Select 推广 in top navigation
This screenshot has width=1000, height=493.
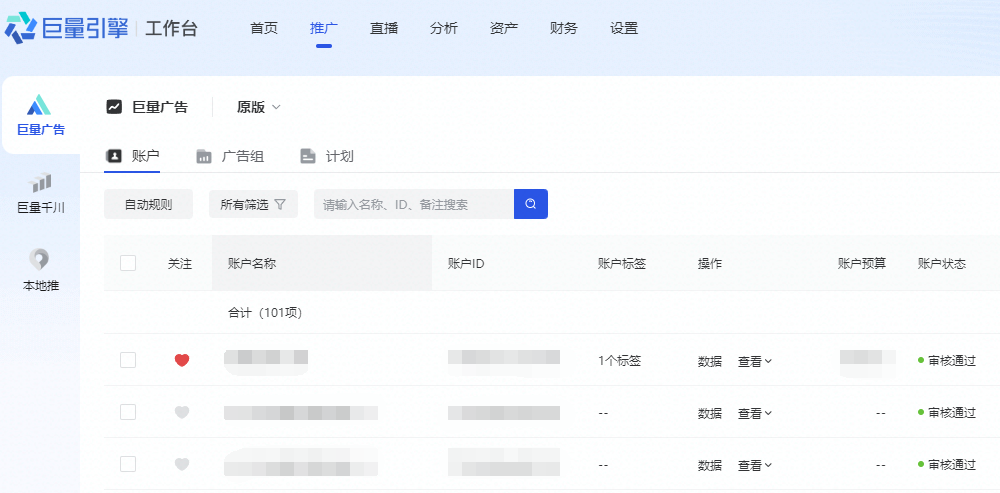coord(324,29)
